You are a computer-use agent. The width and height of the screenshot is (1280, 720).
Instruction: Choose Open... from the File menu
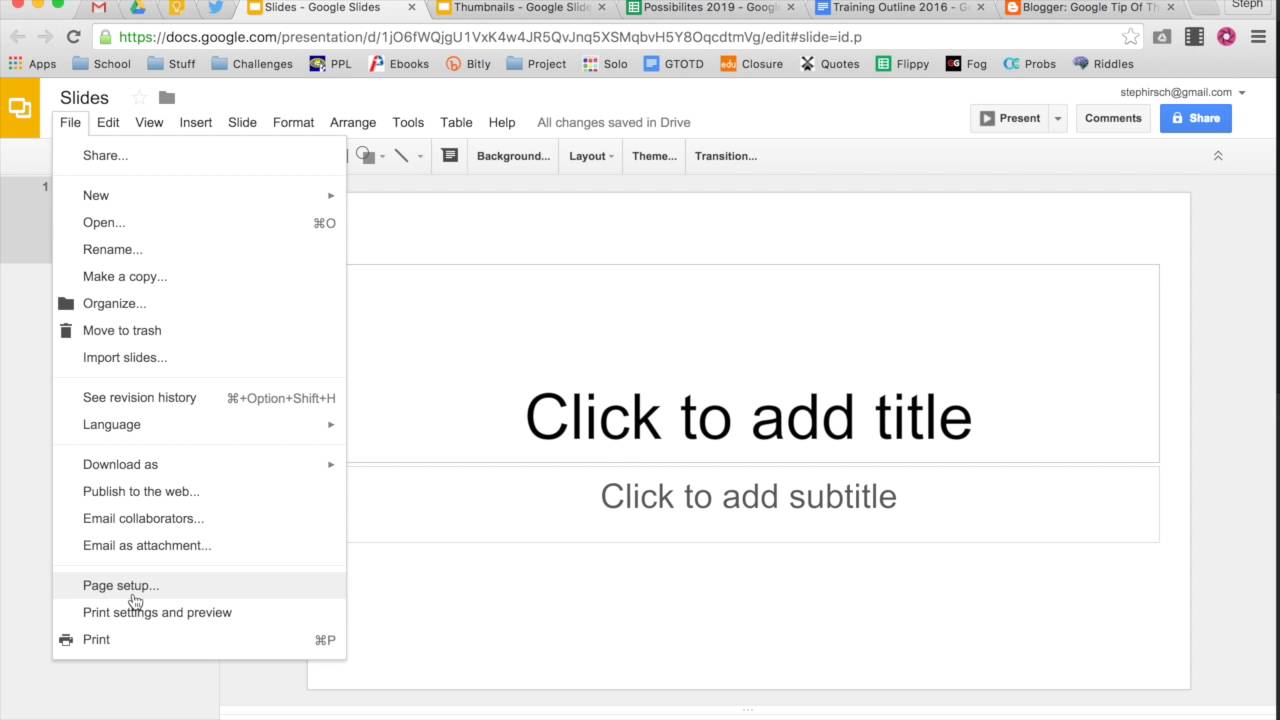coord(199,223)
